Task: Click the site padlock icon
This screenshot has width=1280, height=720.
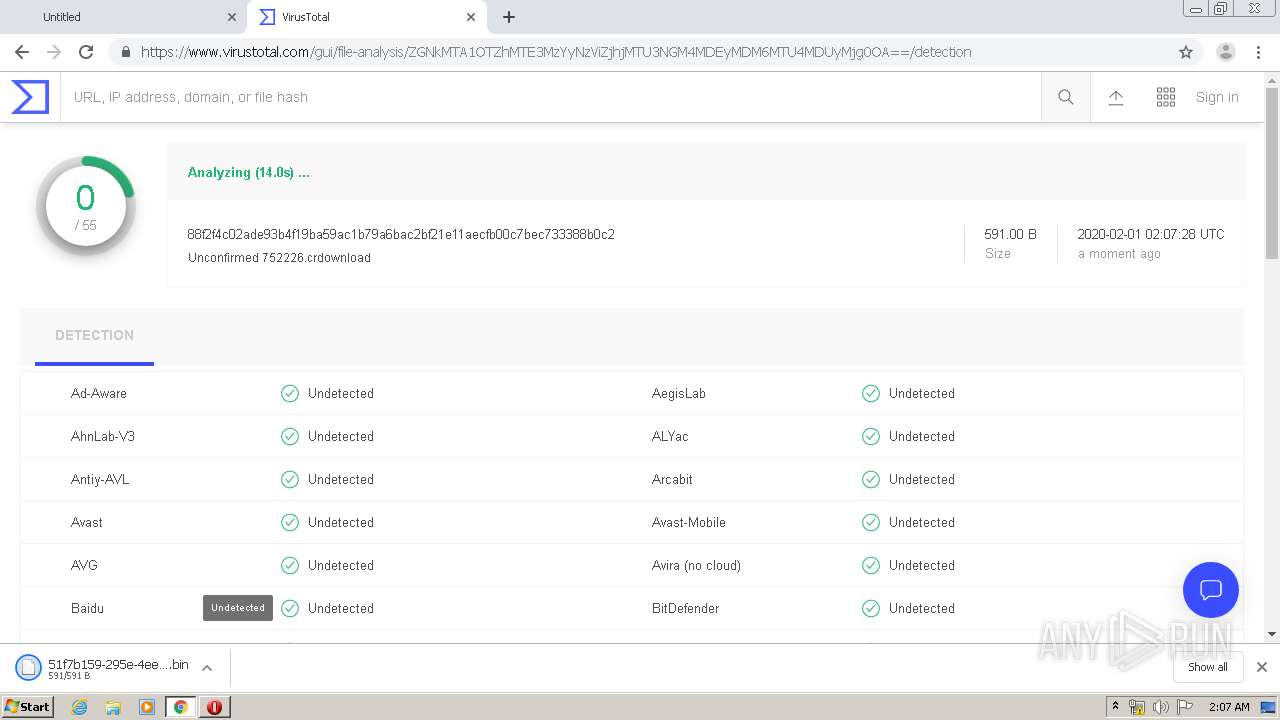Action: pyautogui.click(x=125, y=52)
